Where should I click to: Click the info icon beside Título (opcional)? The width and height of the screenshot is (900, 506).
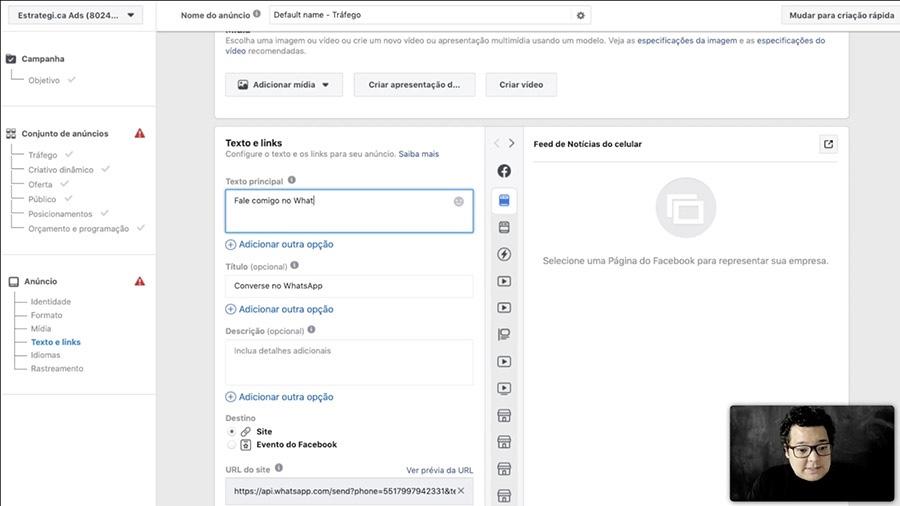[x=294, y=266]
